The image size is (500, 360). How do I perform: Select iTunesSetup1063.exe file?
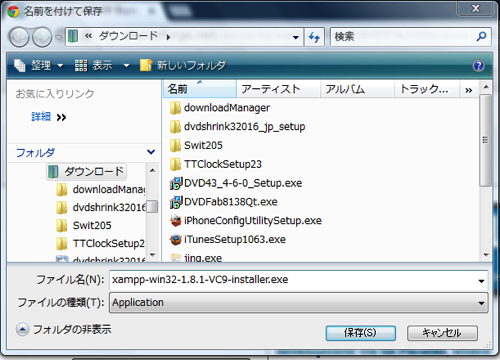(x=228, y=239)
